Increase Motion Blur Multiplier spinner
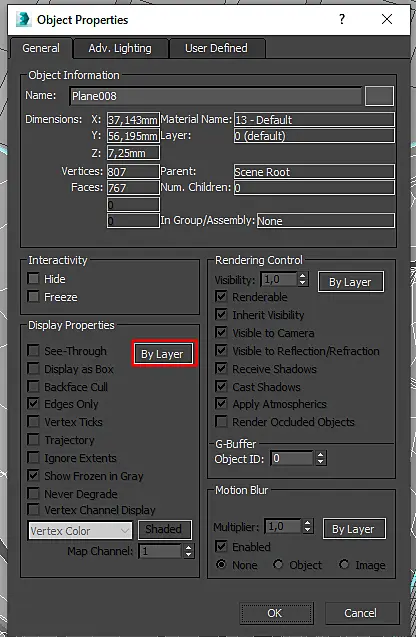 pos(308,523)
